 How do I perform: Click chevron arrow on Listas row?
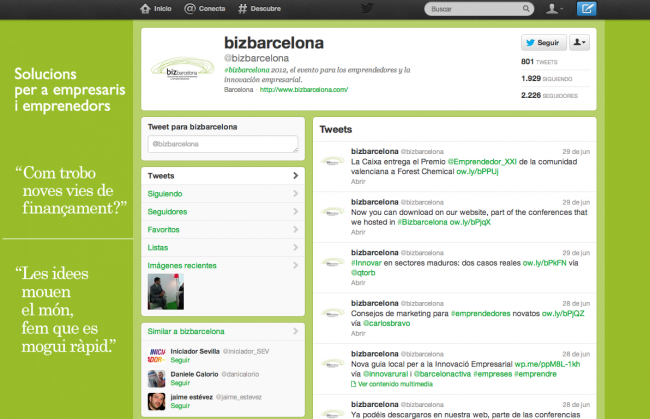pos(296,247)
